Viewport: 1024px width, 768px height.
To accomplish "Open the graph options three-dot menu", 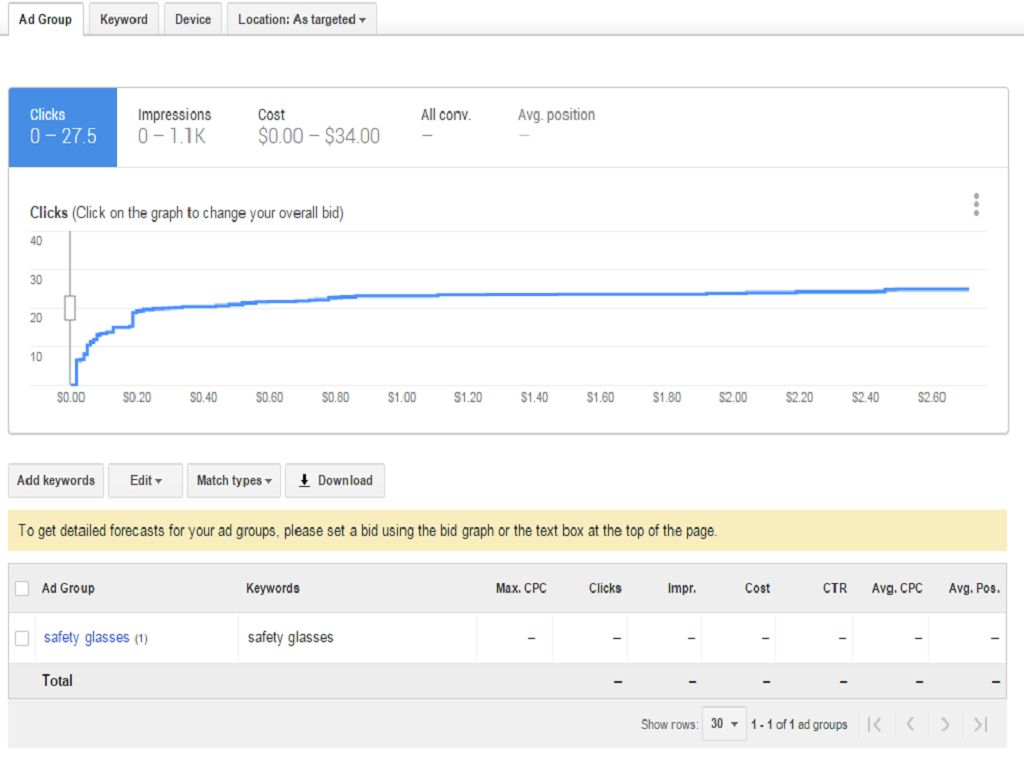I will click(x=976, y=205).
